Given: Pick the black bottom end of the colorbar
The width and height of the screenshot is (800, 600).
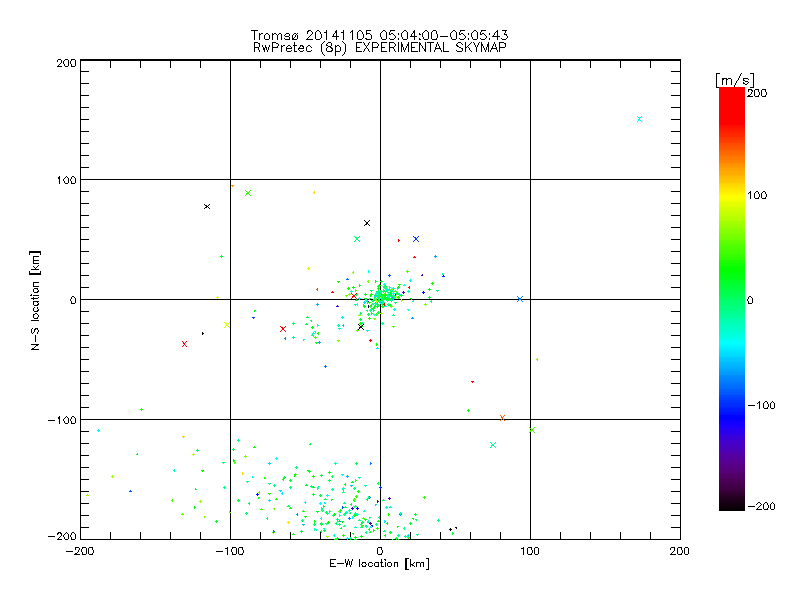Looking at the screenshot, I should [731, 505].
